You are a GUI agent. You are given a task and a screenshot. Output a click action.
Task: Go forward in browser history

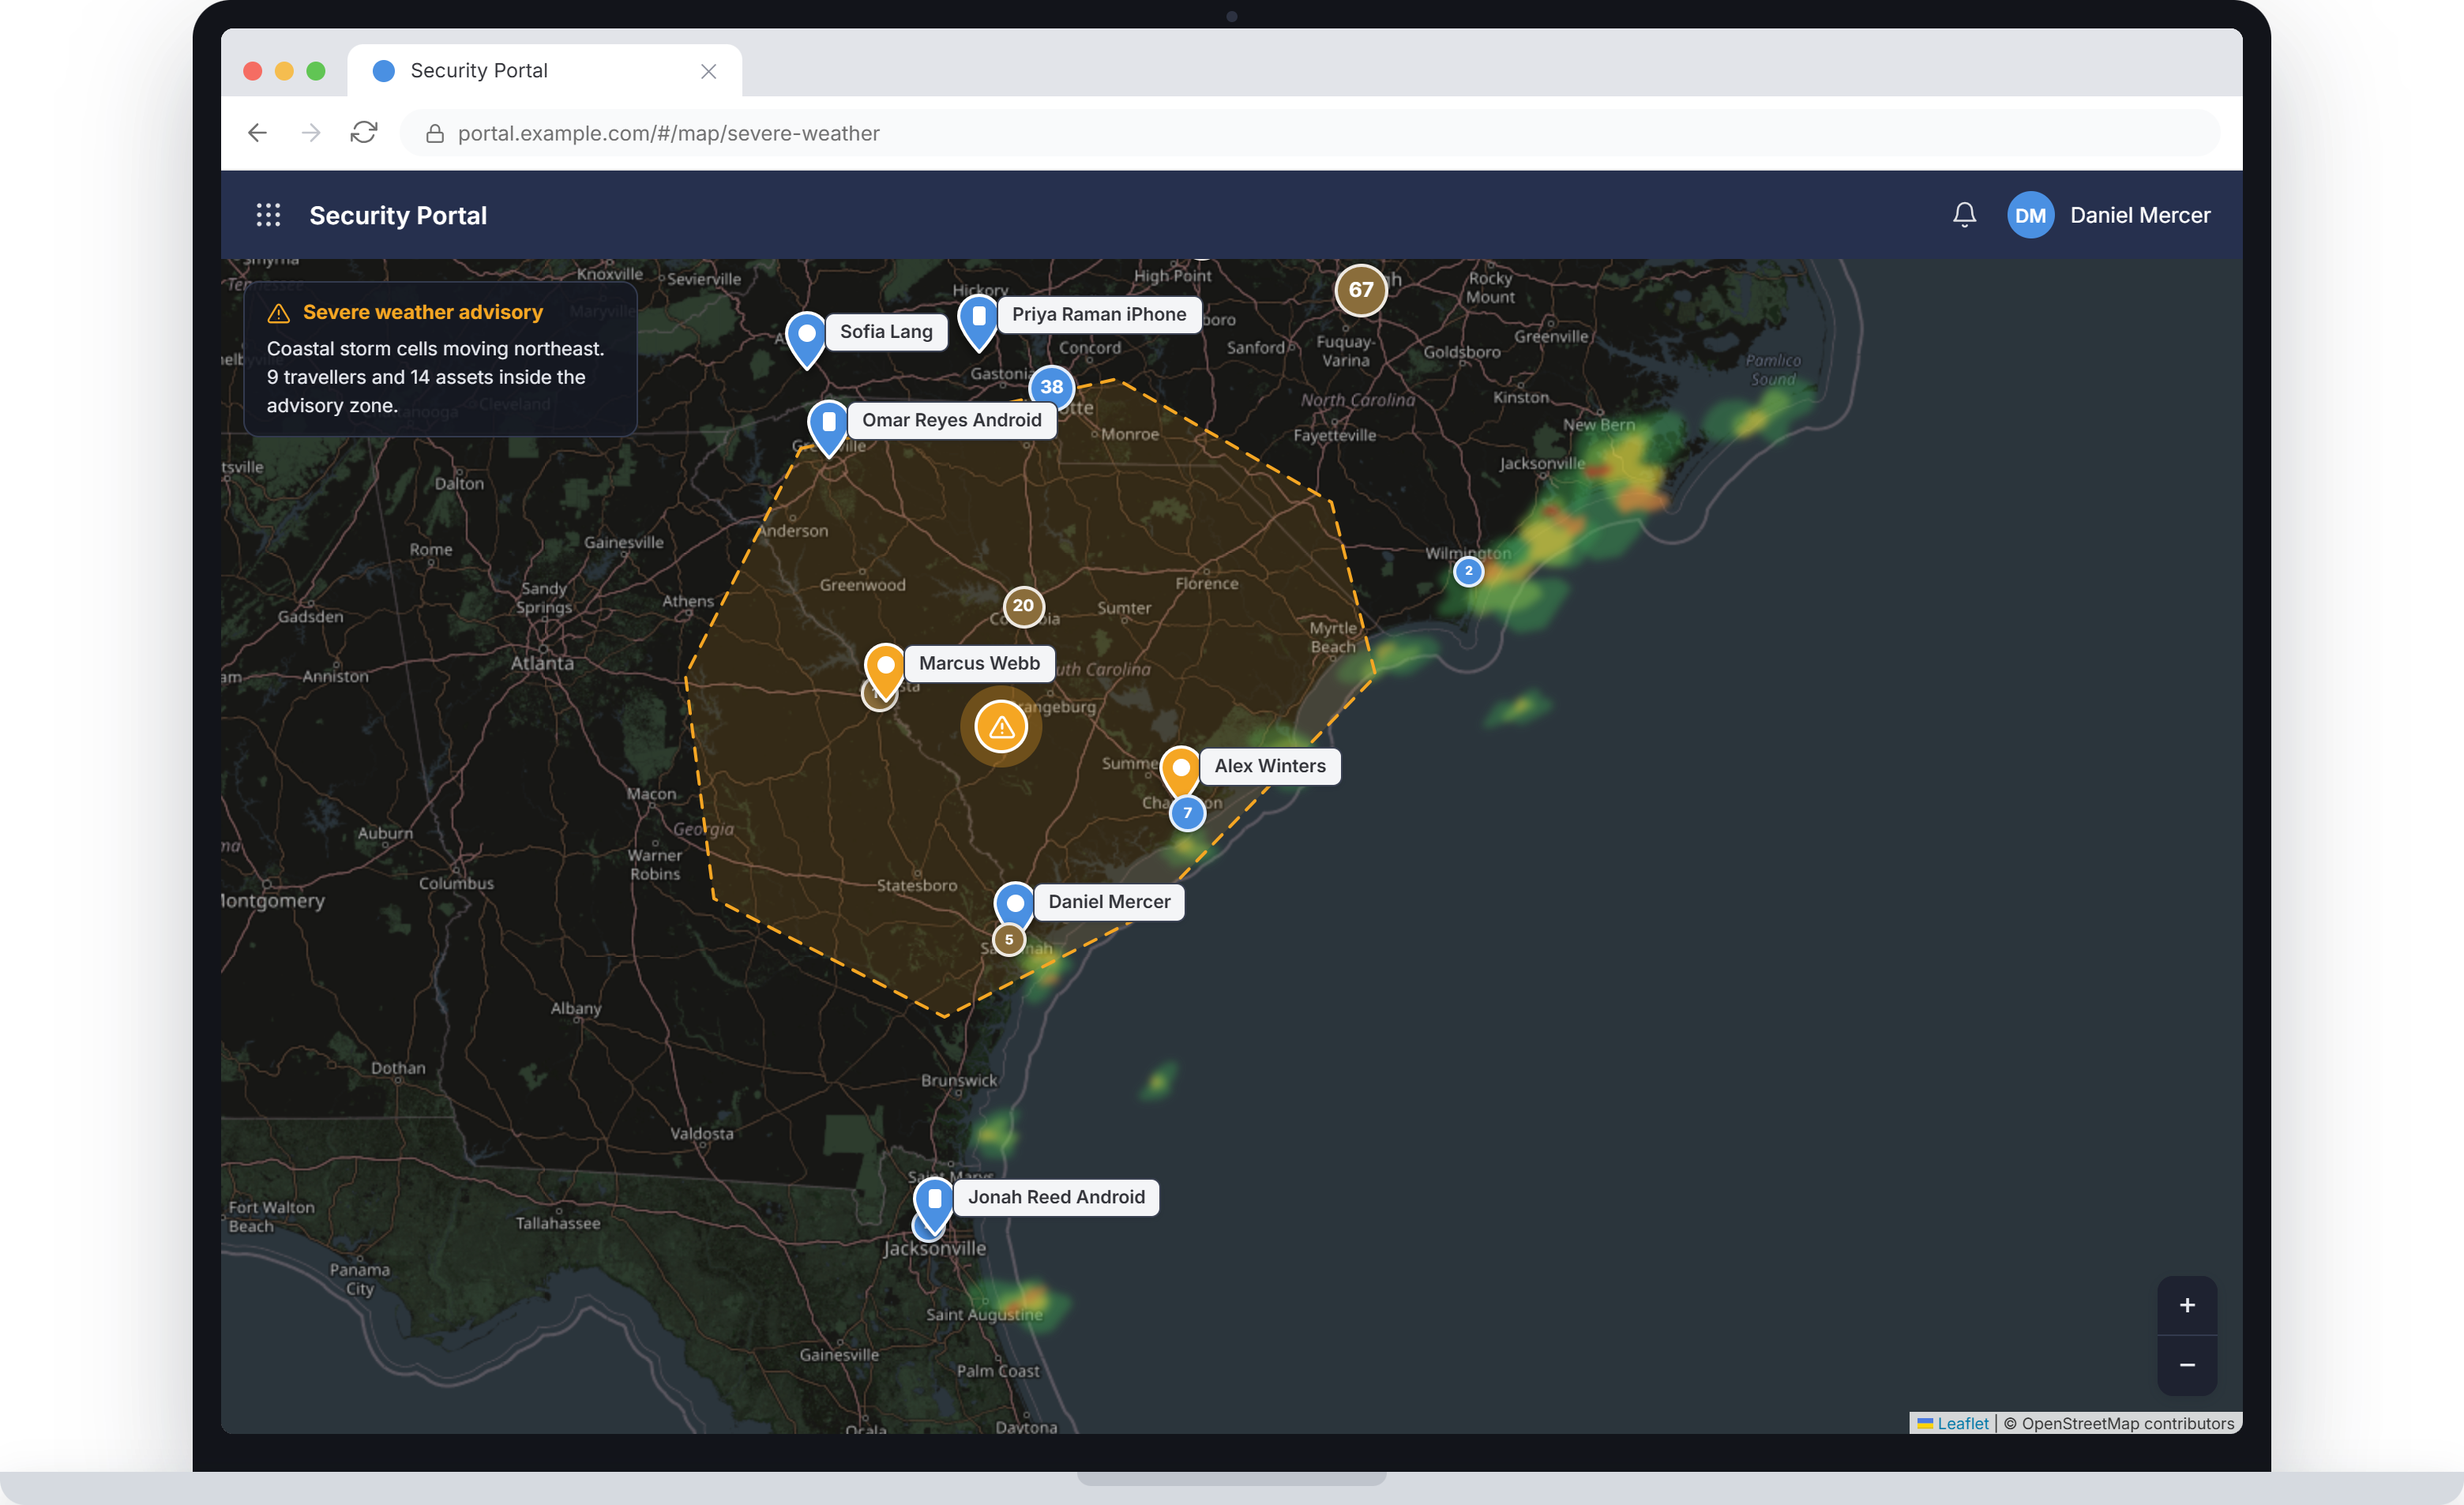pos(311,133)
